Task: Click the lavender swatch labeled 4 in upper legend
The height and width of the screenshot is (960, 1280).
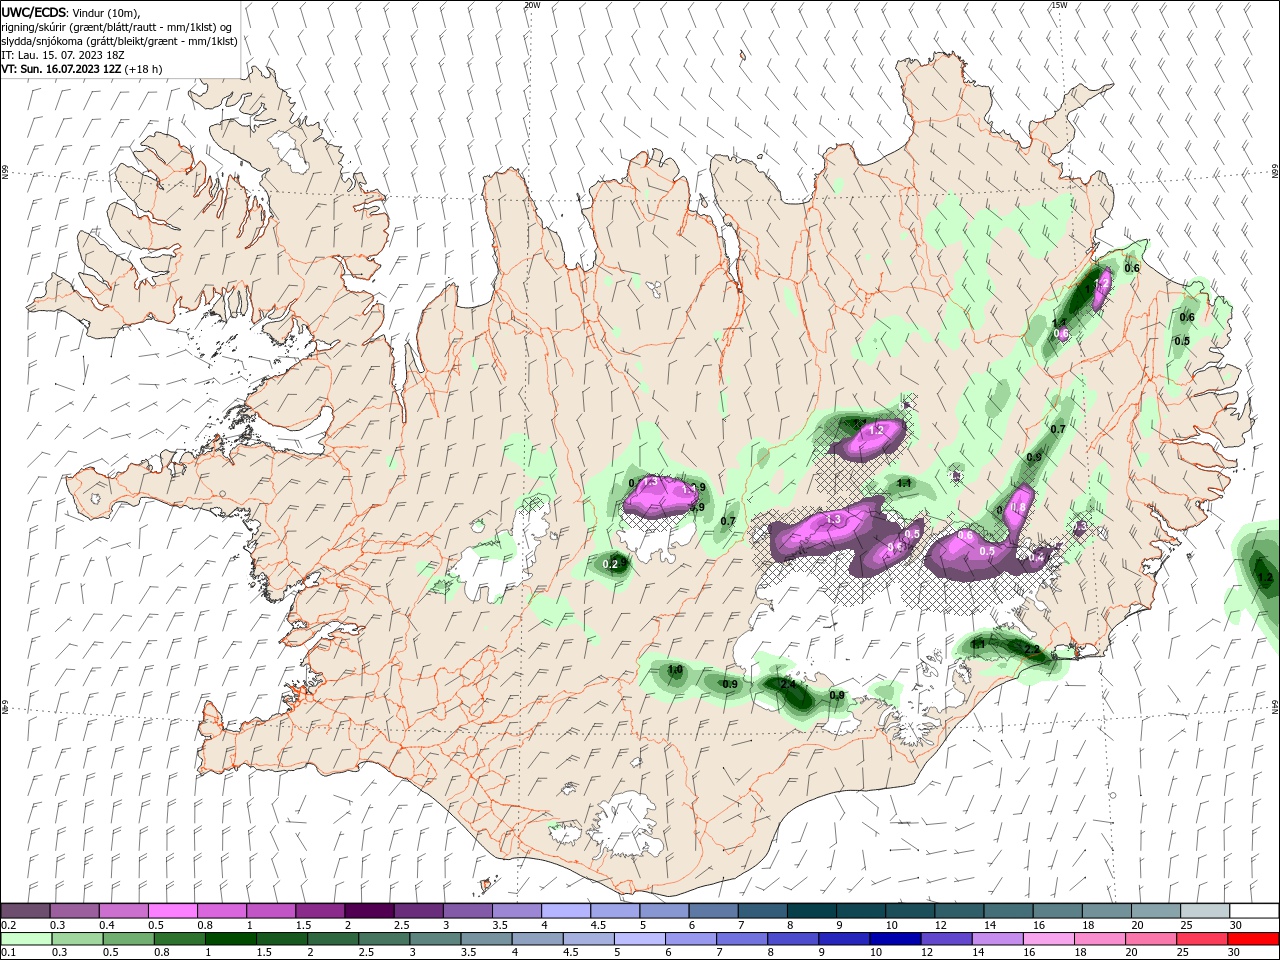Action: tap(566, 911)
